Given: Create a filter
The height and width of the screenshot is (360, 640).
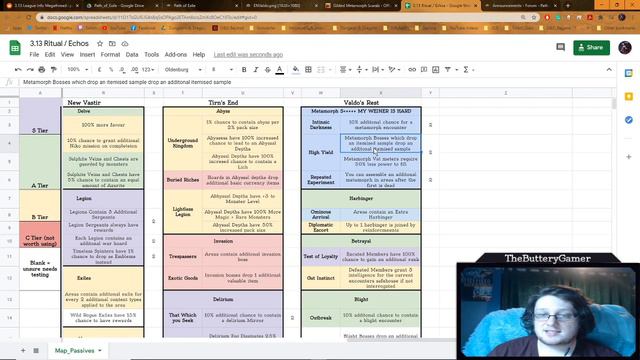Looking at the screenshot, I should [448, 70].
